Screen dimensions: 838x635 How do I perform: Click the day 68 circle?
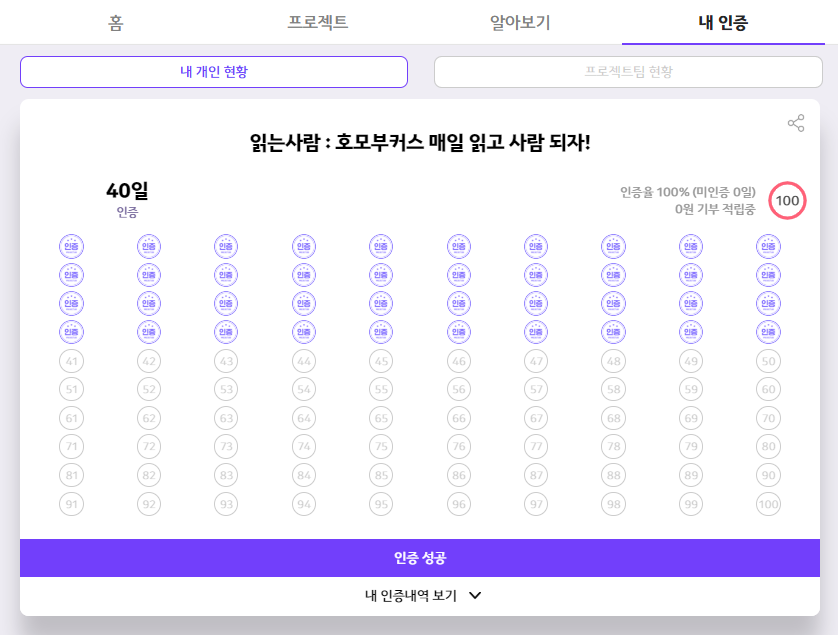[x=614, y=418]
